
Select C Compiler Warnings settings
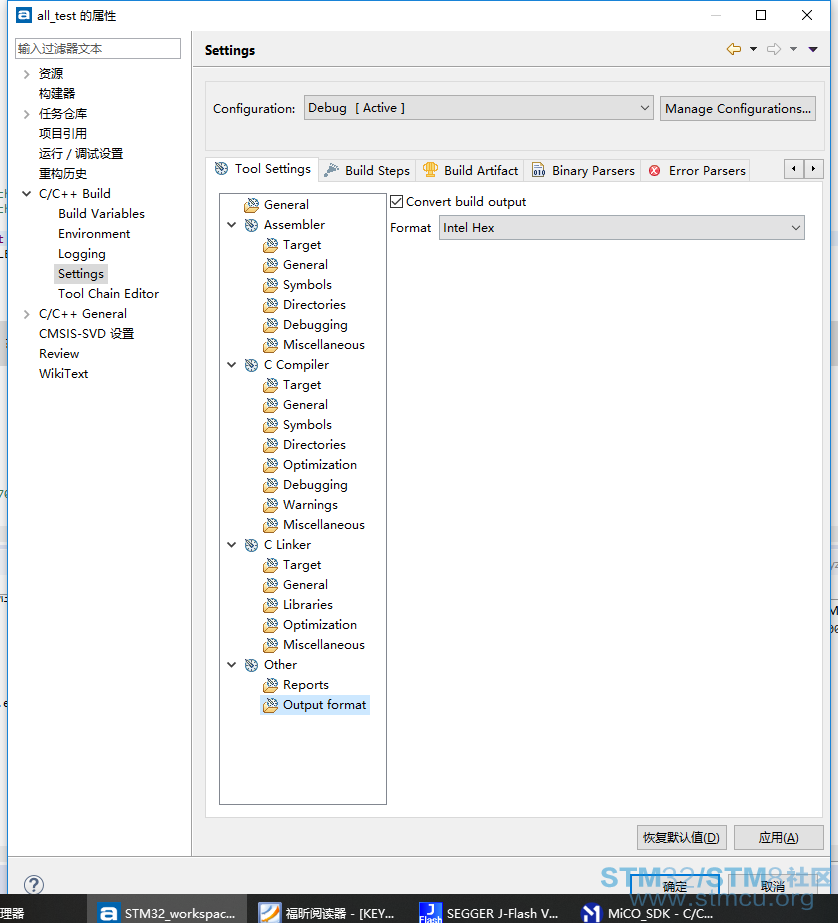coord(310,505)
